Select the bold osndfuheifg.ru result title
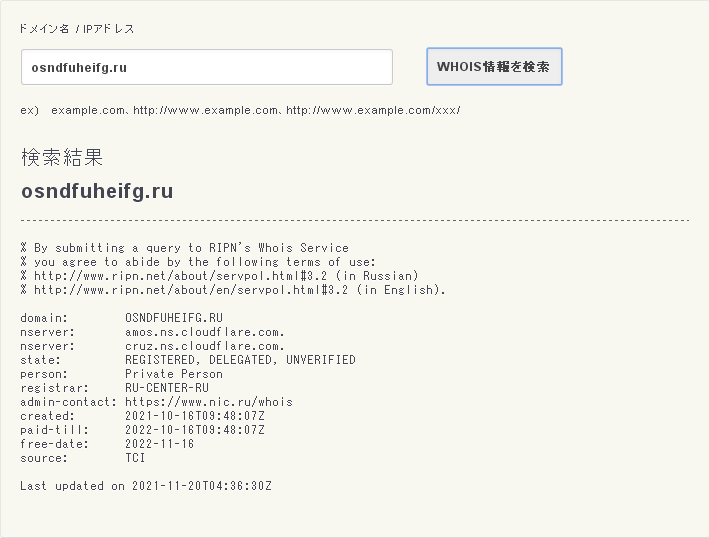 [97, 191]
